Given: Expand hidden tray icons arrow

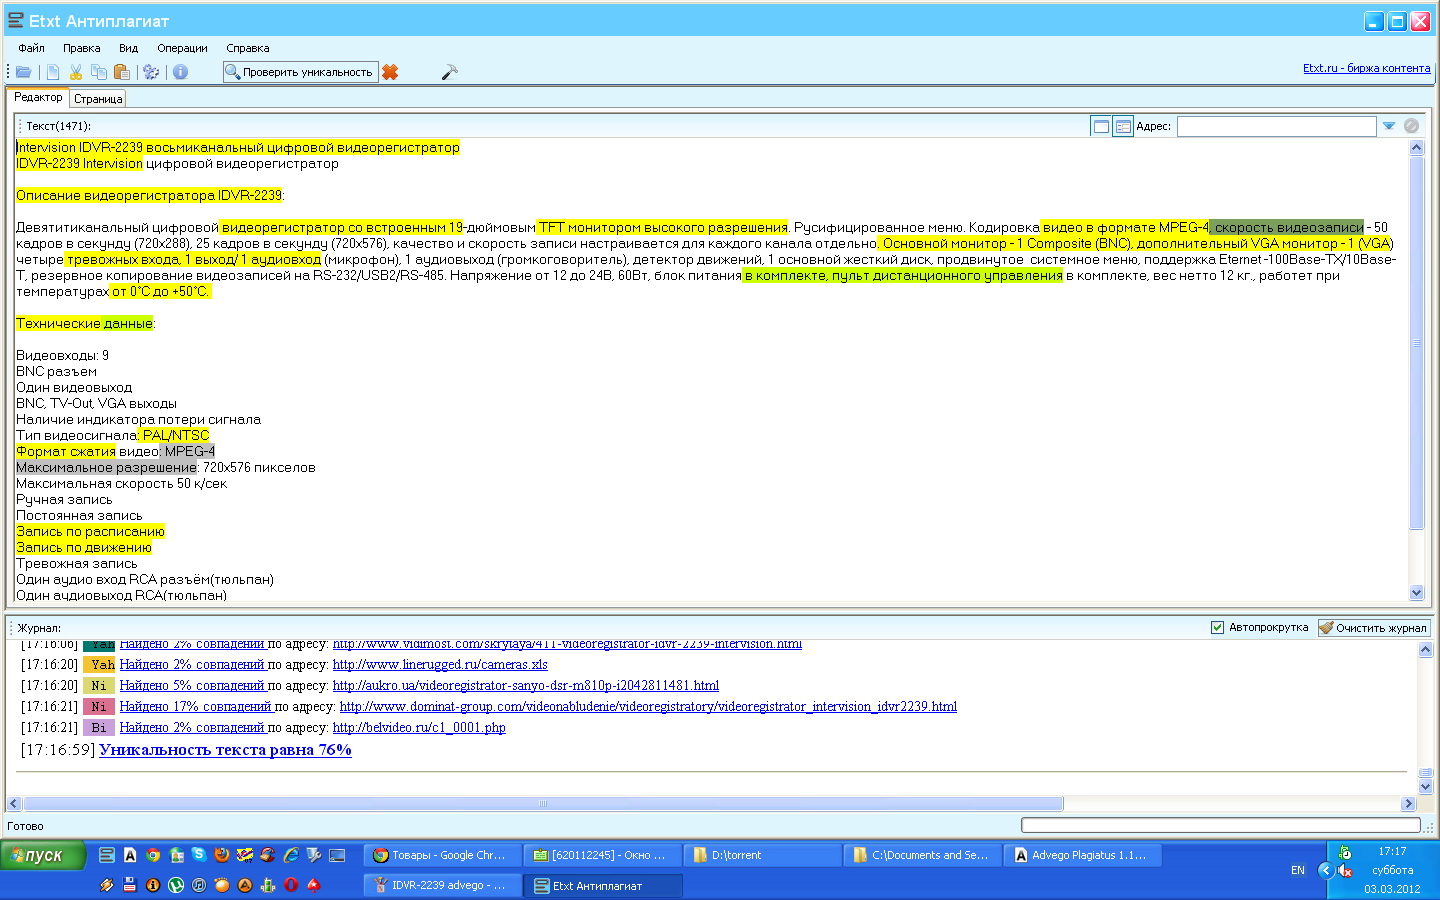Looking at the screenshot, I should 1325,870.
